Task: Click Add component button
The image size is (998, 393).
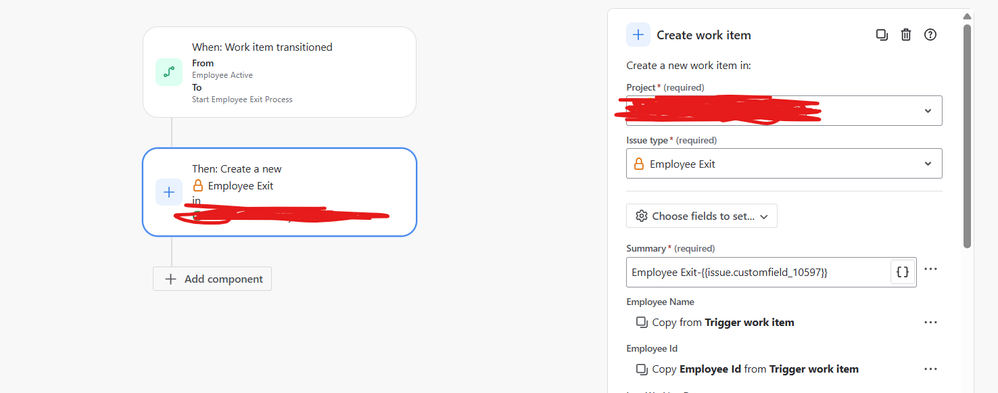Action: coord(213,279)
